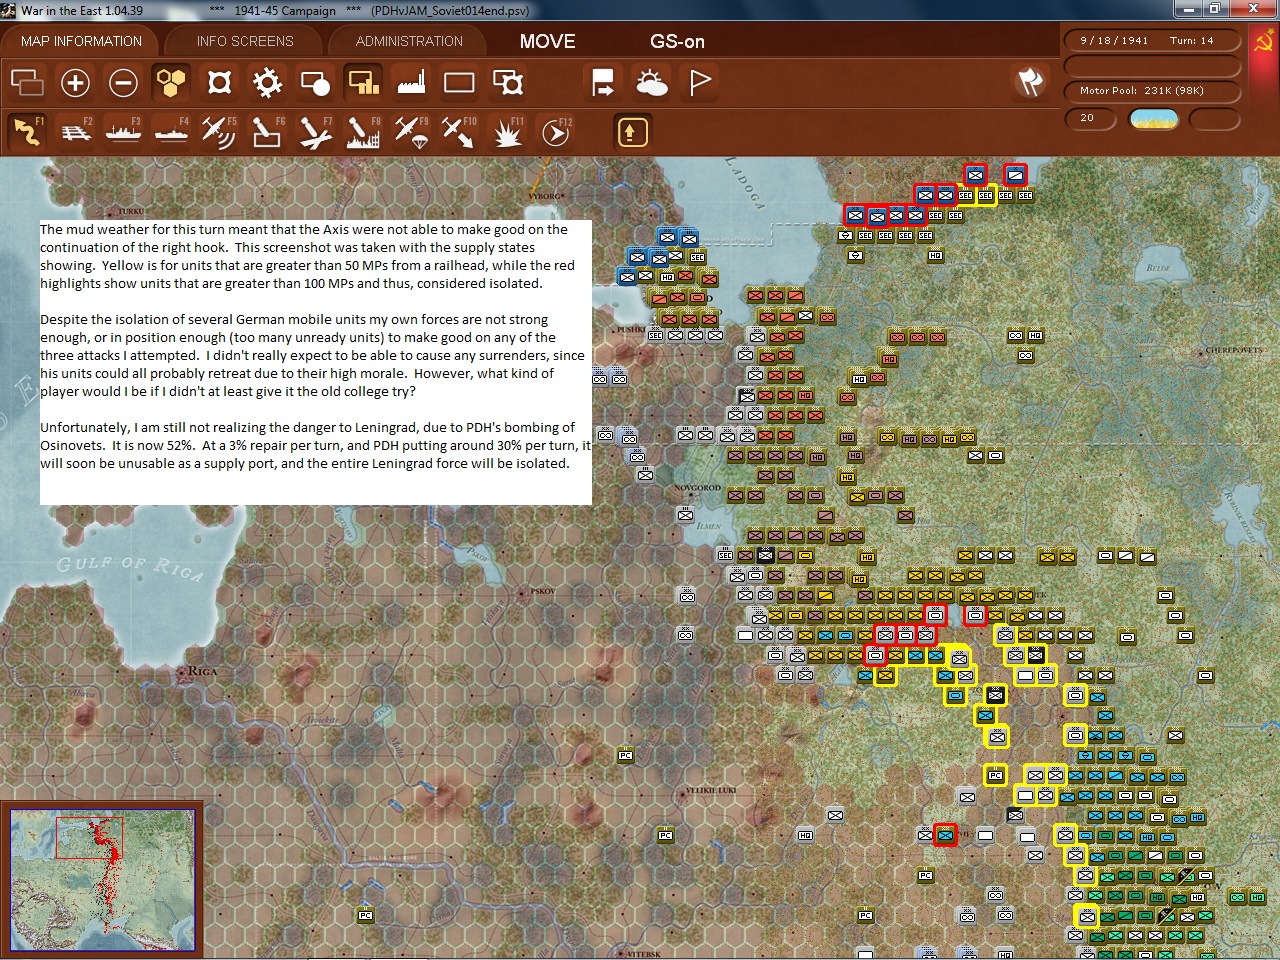1280x960 pixels.
Task: Click the pennant flag icon
Action: click(x=700, y=82)
